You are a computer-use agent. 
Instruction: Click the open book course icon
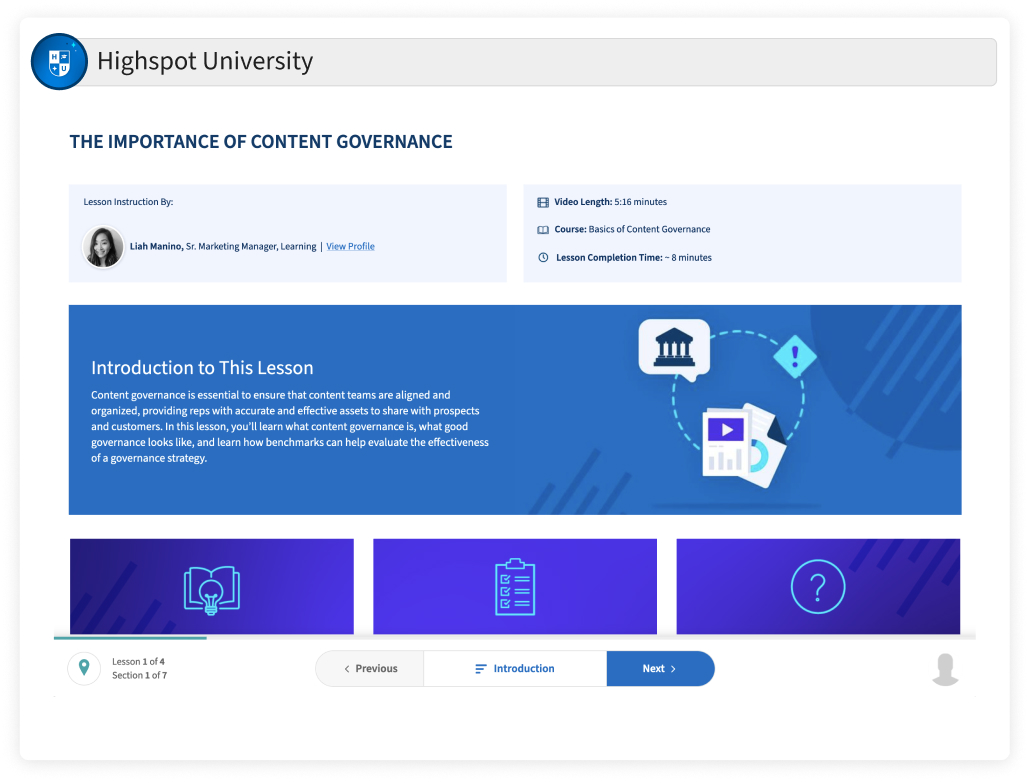coord(543,230)
